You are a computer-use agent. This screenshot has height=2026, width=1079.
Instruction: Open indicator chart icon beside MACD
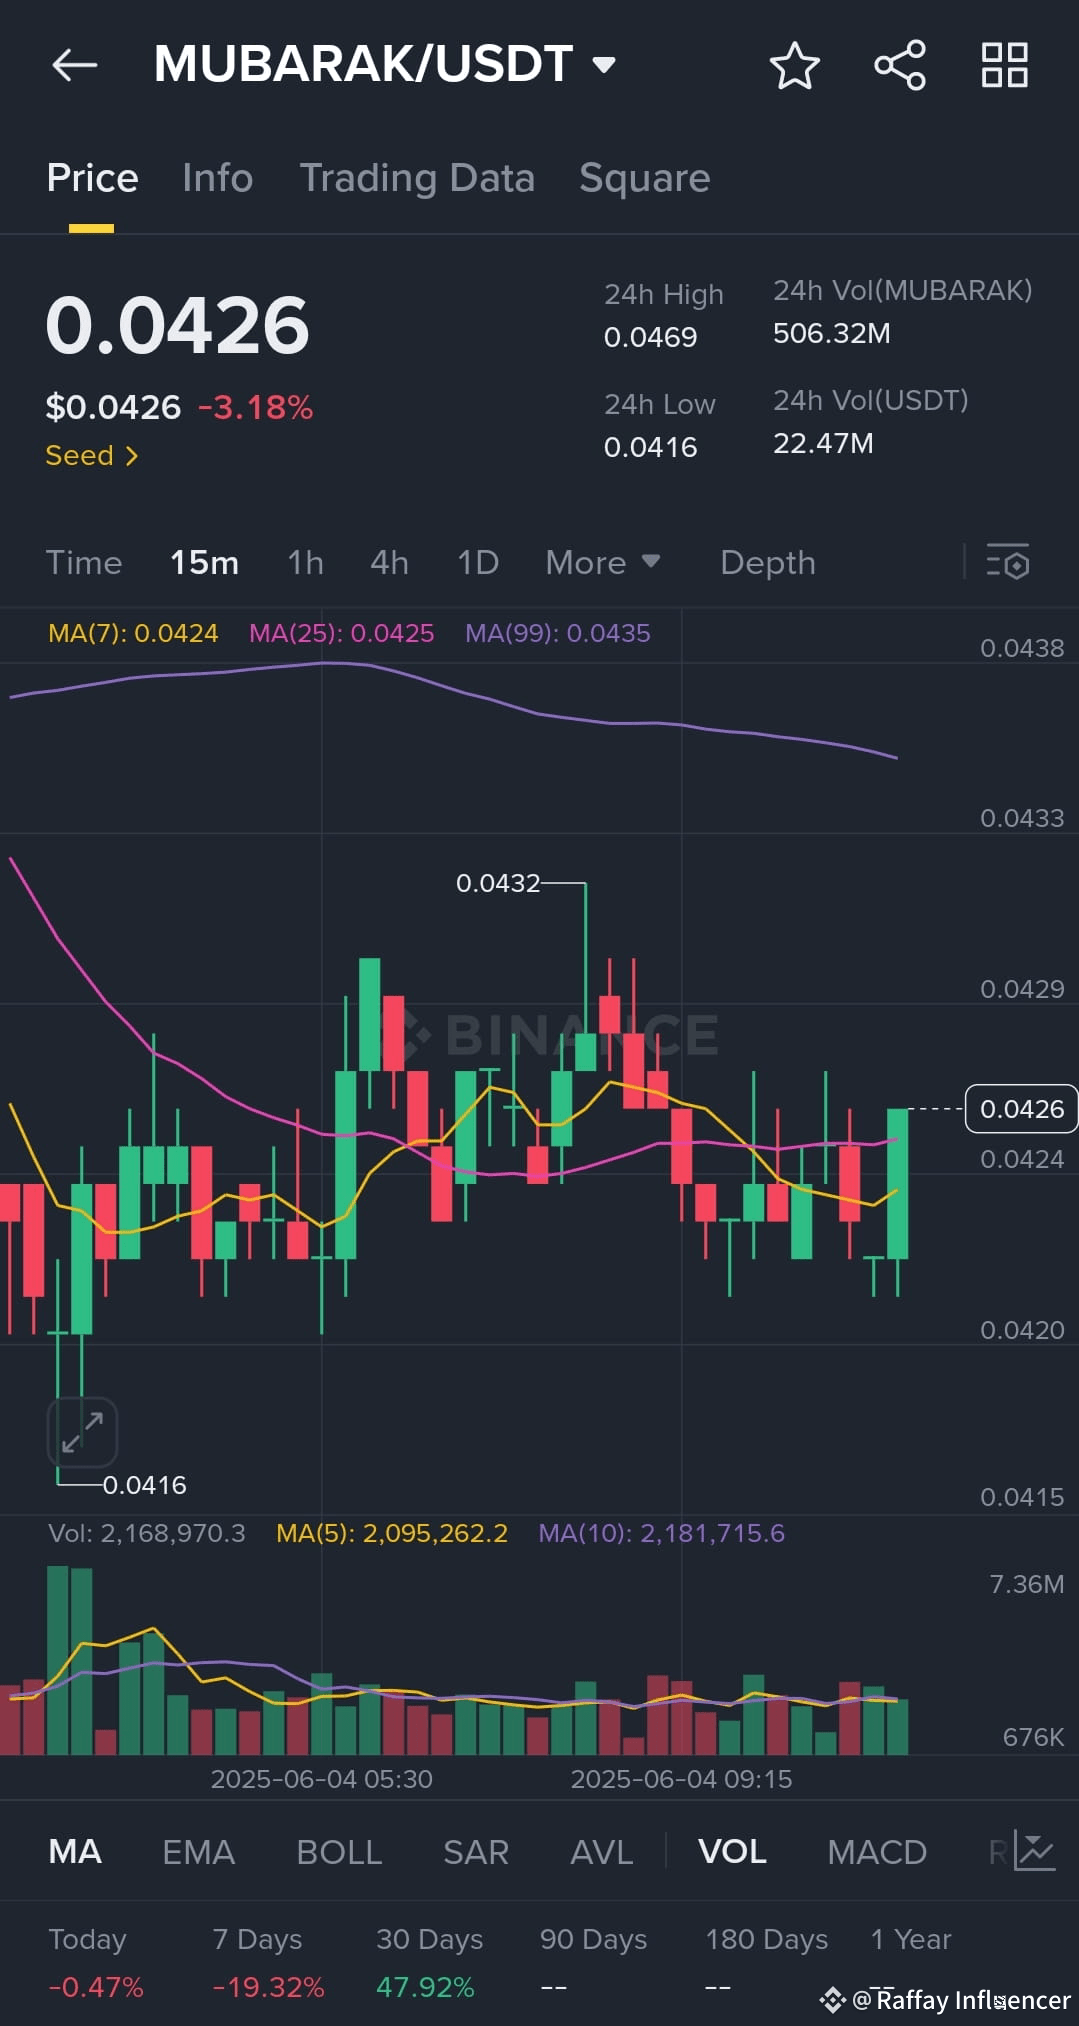coord(1034,1850)
